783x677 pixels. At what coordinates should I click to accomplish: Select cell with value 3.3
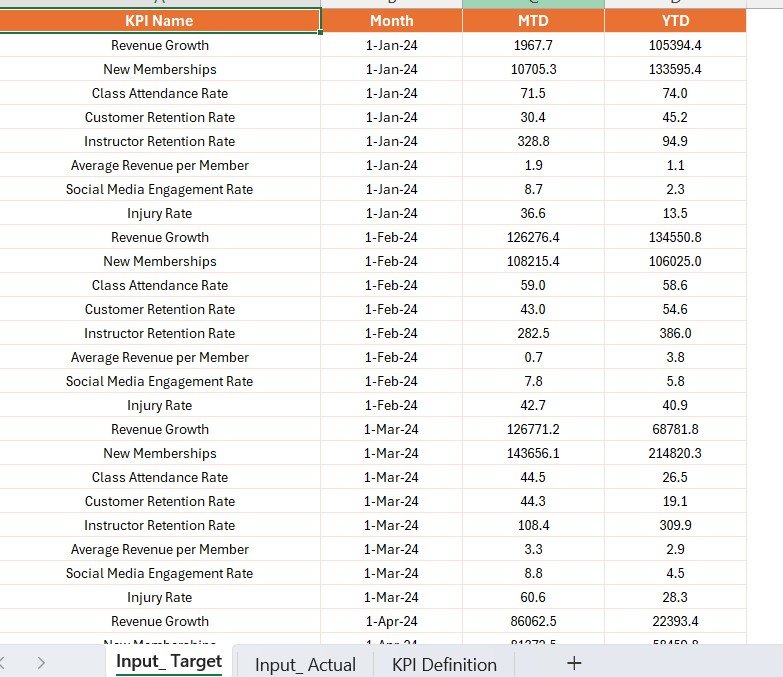[533, 548]
